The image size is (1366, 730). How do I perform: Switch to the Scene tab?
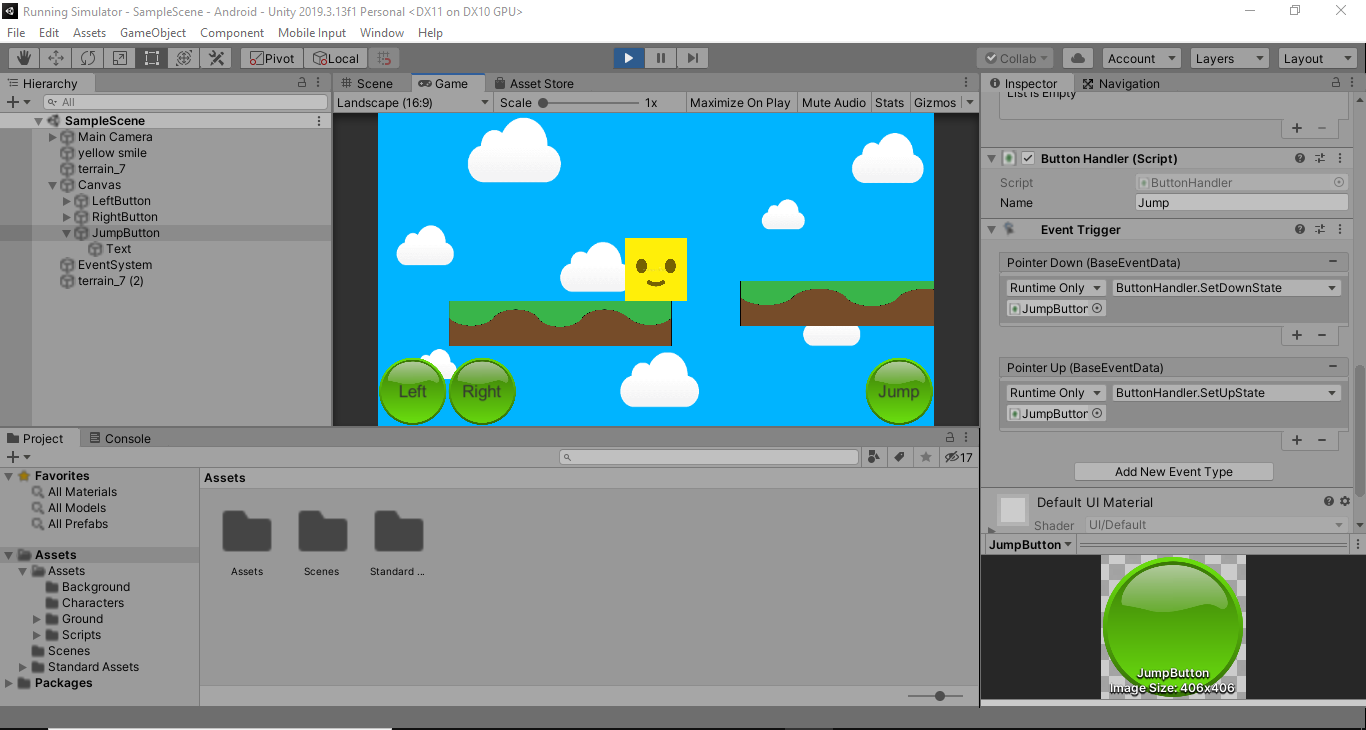click(x=367, y=83)
